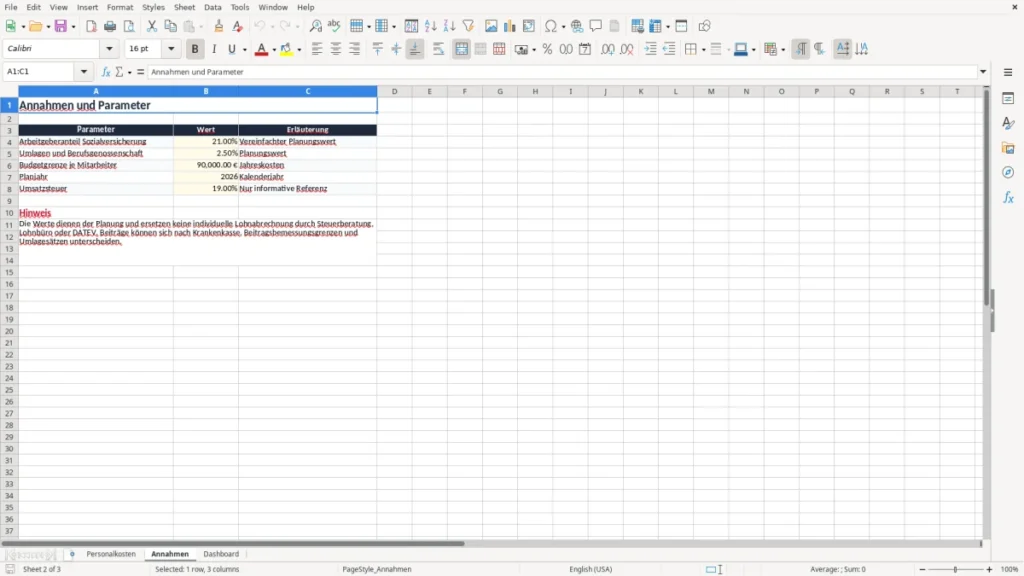Open background color dropdown arrow
1024x576 pixels.
point(299,50)
